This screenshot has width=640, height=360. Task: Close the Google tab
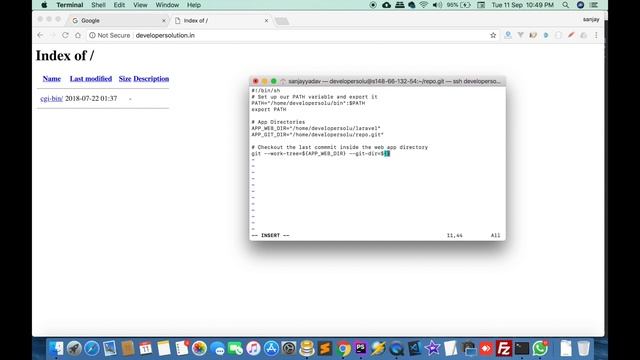click(164, 20)
